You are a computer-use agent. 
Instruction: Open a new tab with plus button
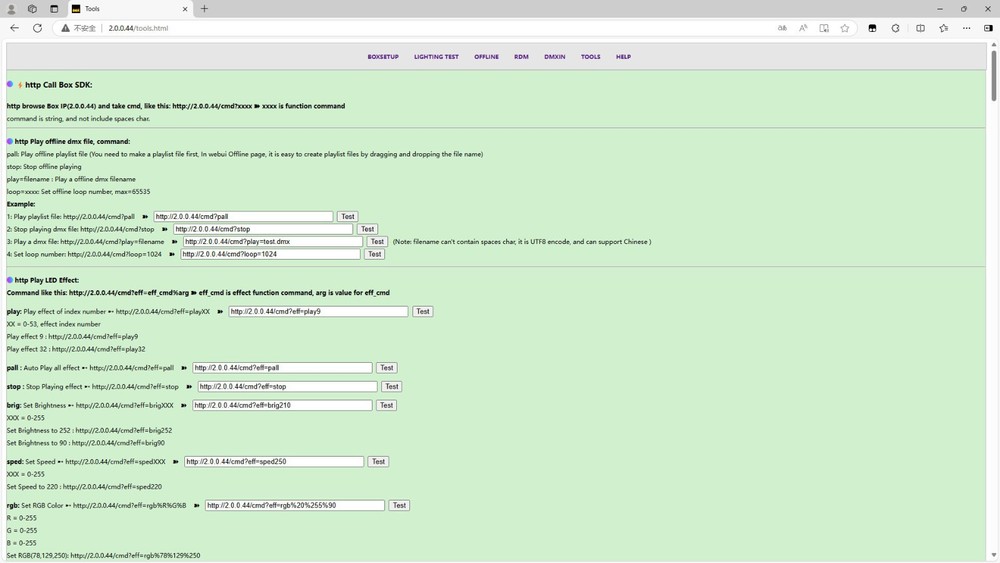(x=204, y=9)
